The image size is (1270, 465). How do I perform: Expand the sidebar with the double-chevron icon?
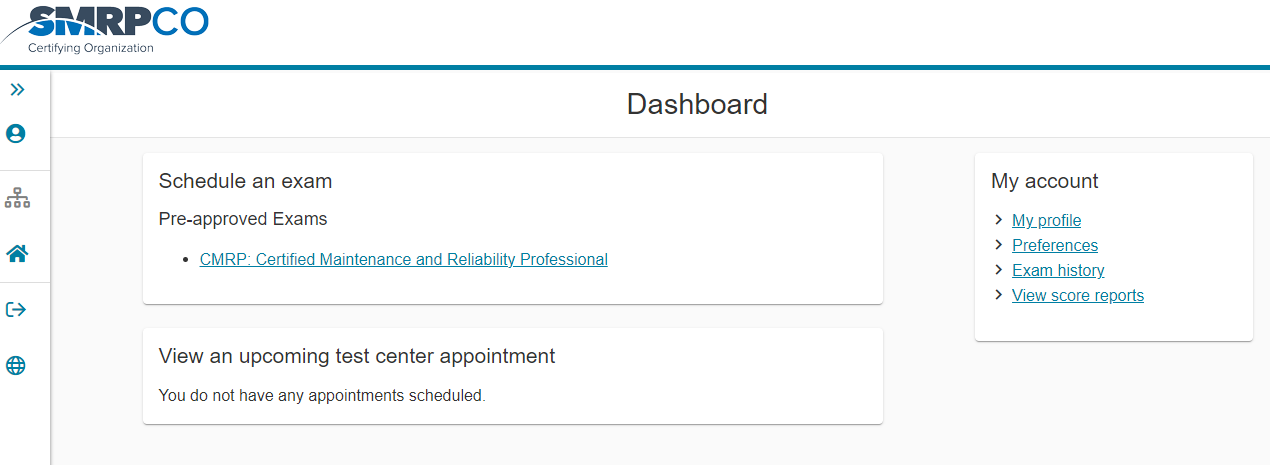[x=17, y=90]
